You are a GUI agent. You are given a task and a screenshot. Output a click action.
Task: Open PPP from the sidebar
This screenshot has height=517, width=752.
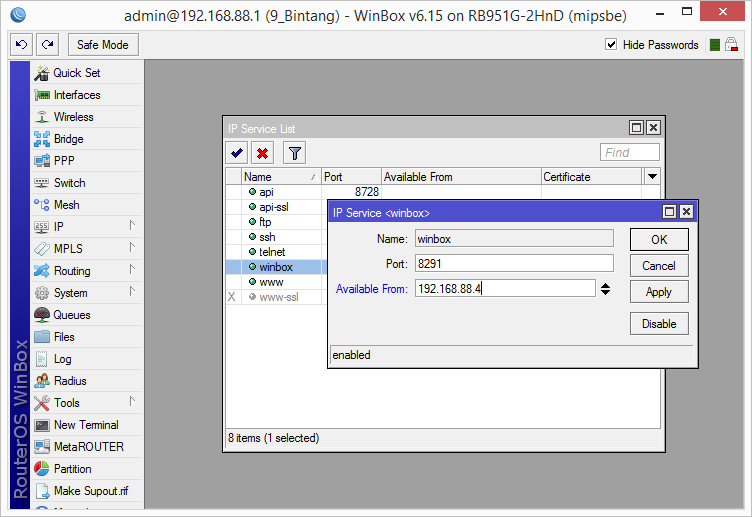point(88,161)
